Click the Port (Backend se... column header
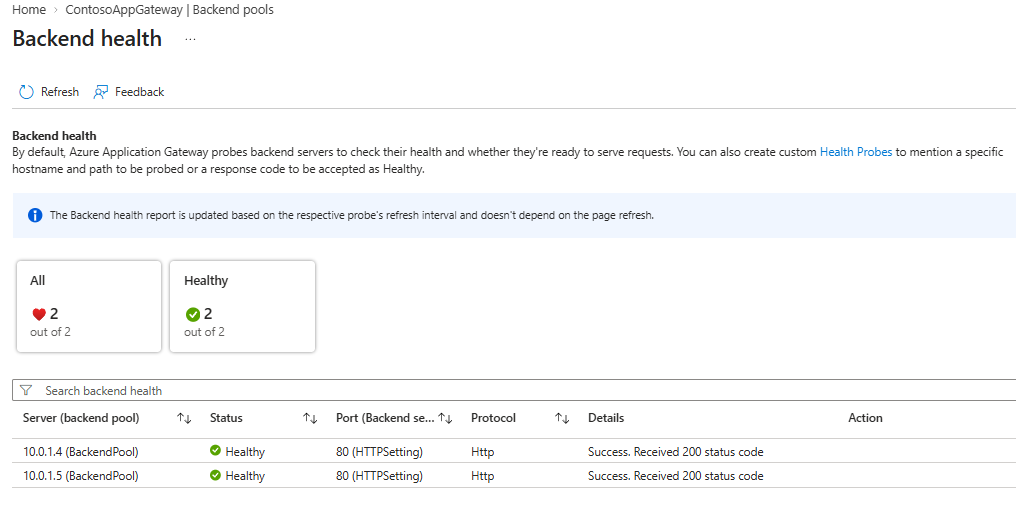Screen dimensions: 1016x520 385,418
